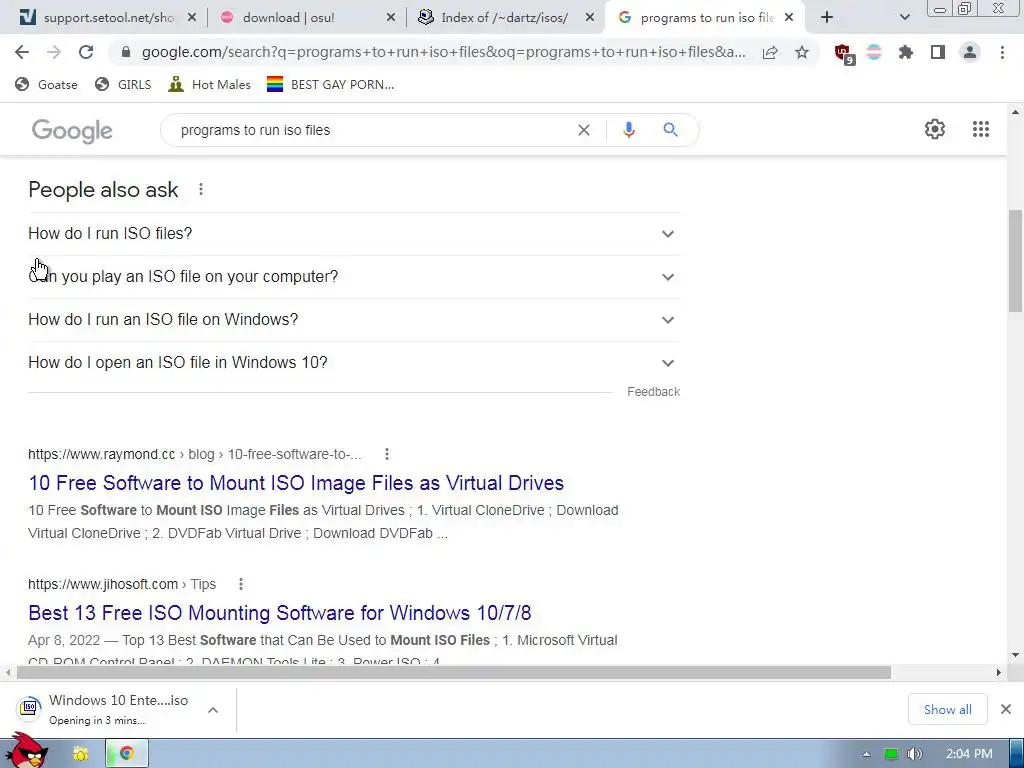The height and width of the screenshot is (768, 1024).
Task: Switch to the download | osu! tab
Action: coord(306,18)
